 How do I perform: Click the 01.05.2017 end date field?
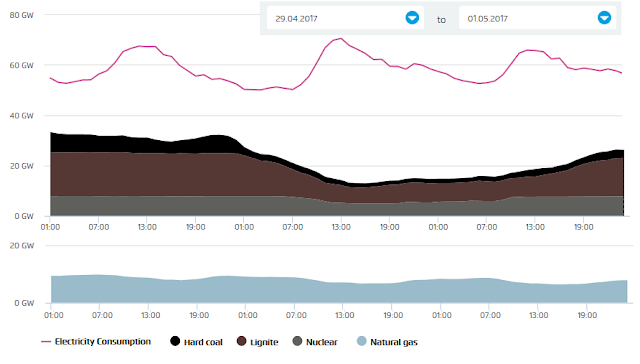coord(538,18)
